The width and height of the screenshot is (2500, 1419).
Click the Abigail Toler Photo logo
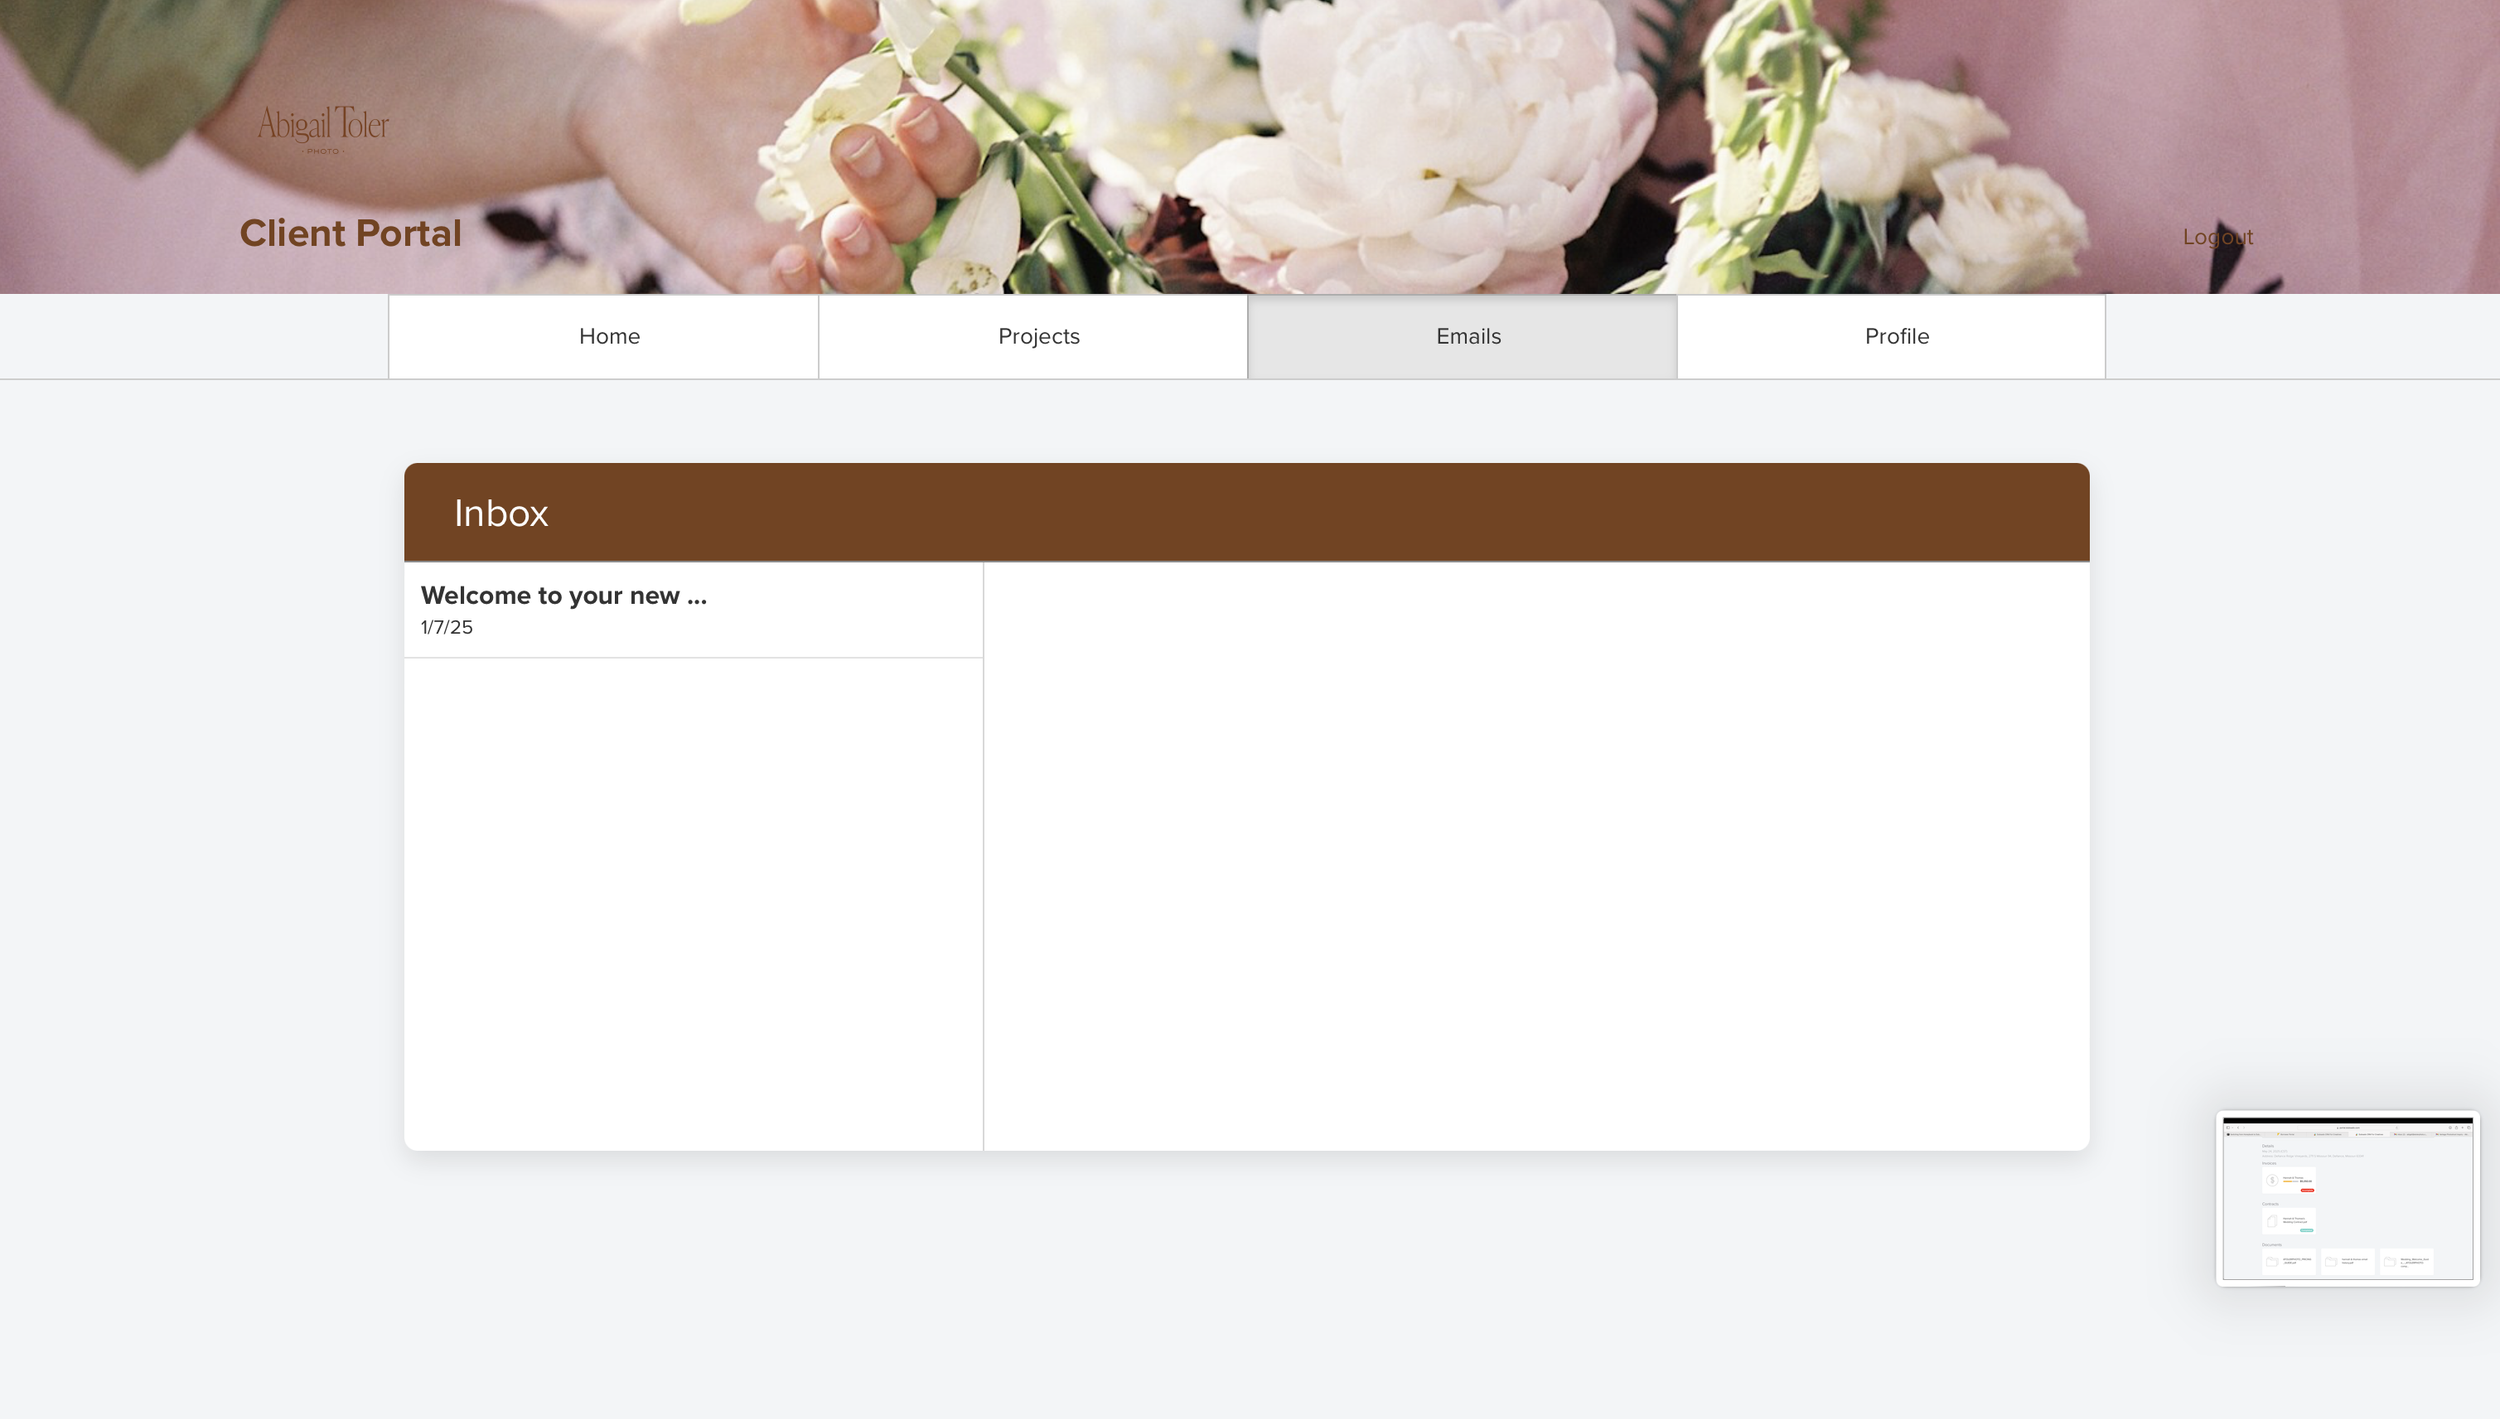tap(323, 128)
